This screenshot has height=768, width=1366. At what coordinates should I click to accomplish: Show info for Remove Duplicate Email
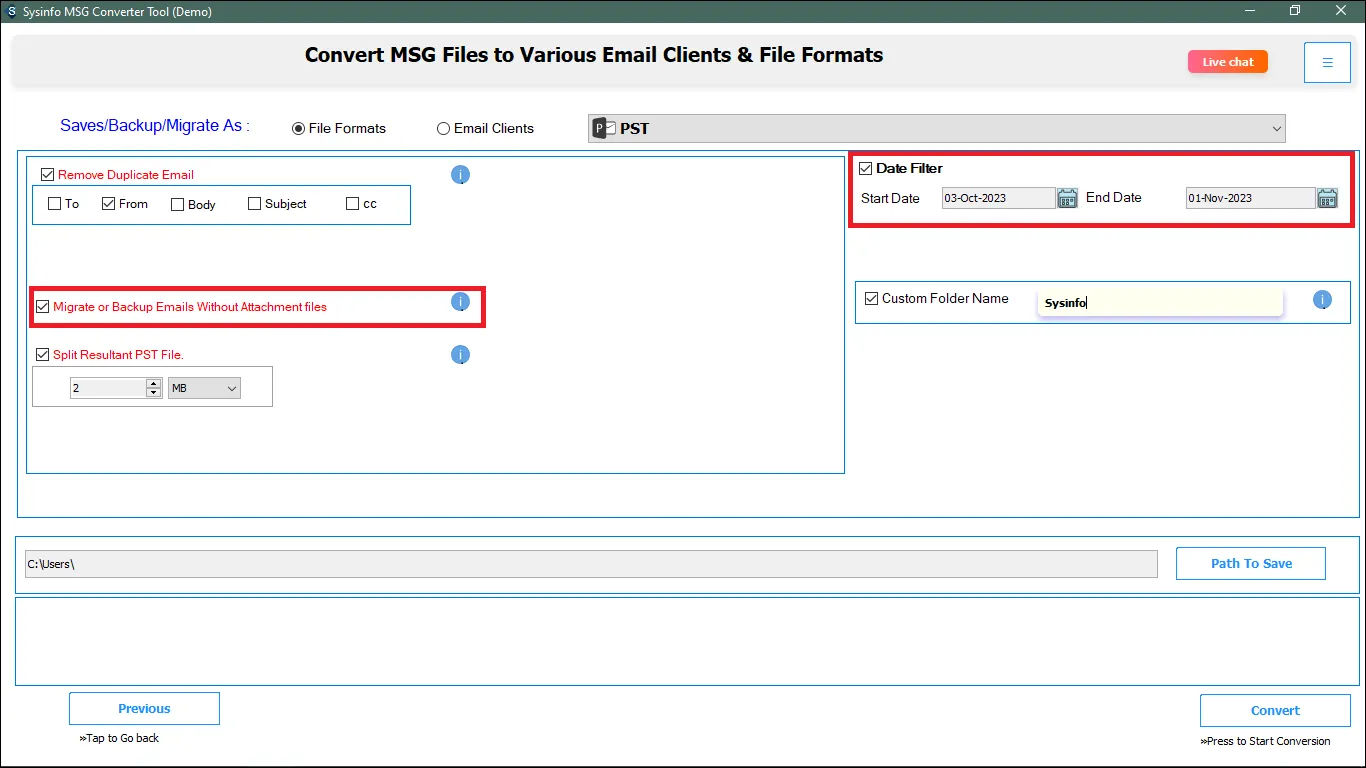(x=460, y=175)
